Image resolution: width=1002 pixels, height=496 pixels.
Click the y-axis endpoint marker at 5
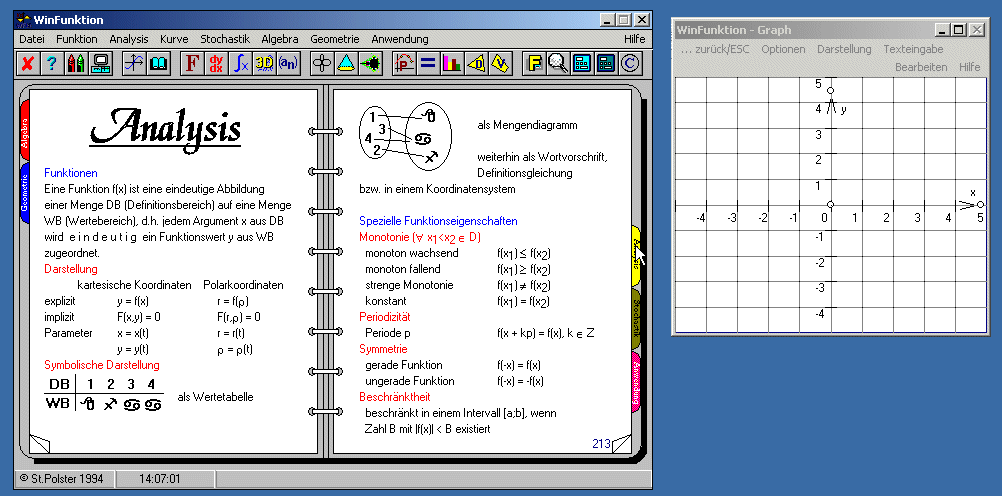[x=830, y=91]
